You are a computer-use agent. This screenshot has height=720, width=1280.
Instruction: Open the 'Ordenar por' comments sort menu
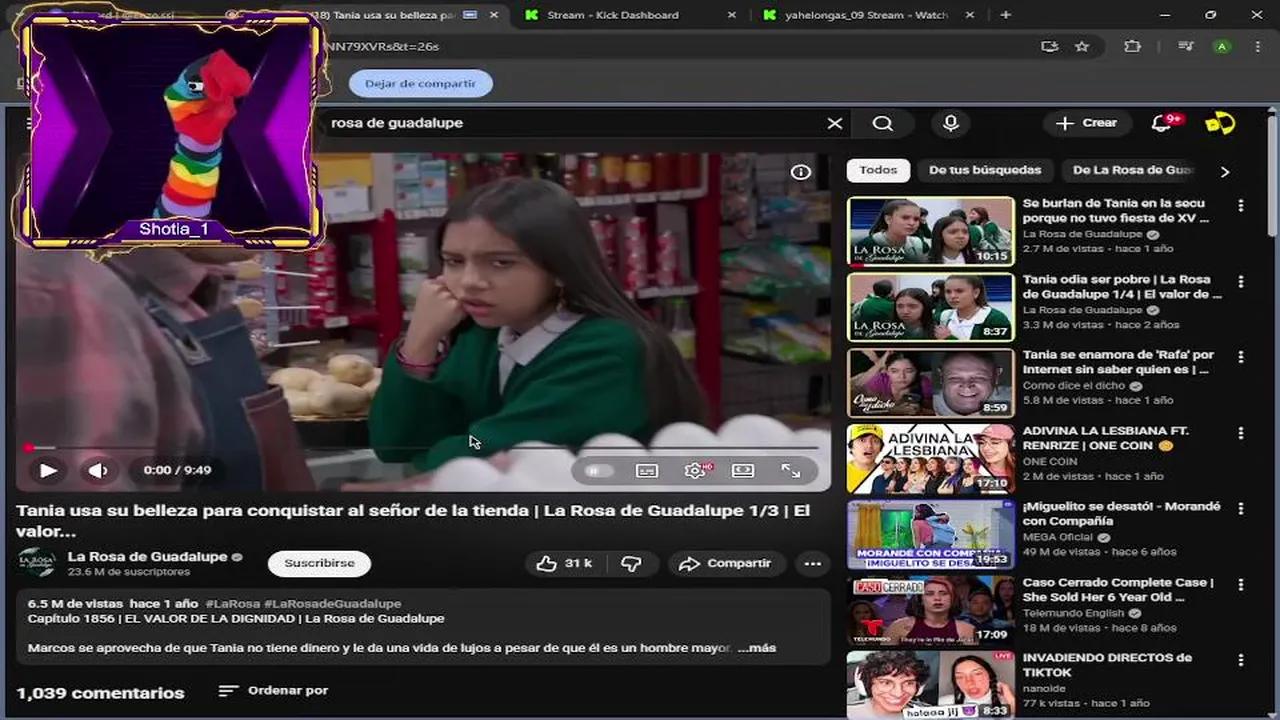pos(274,691)
